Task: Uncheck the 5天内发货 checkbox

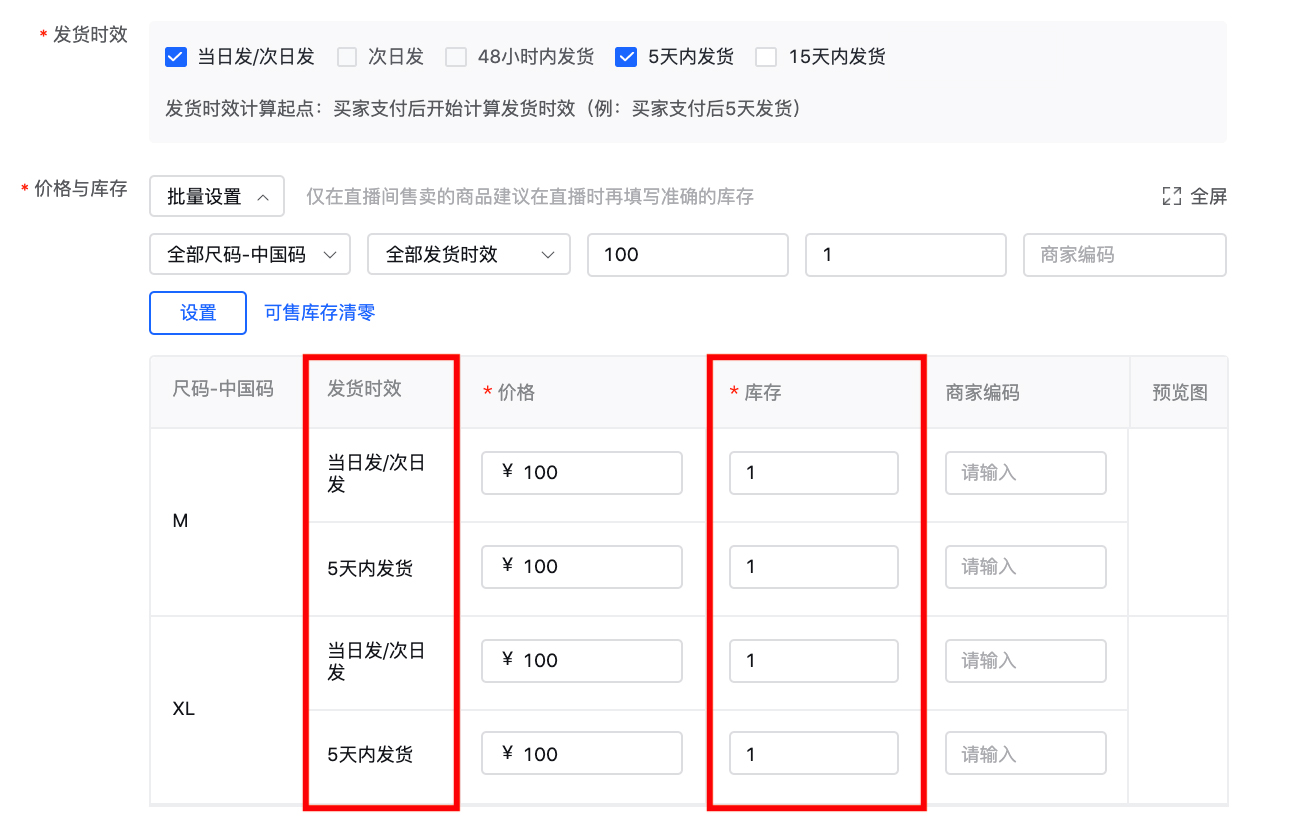Action: coord(626,57)
